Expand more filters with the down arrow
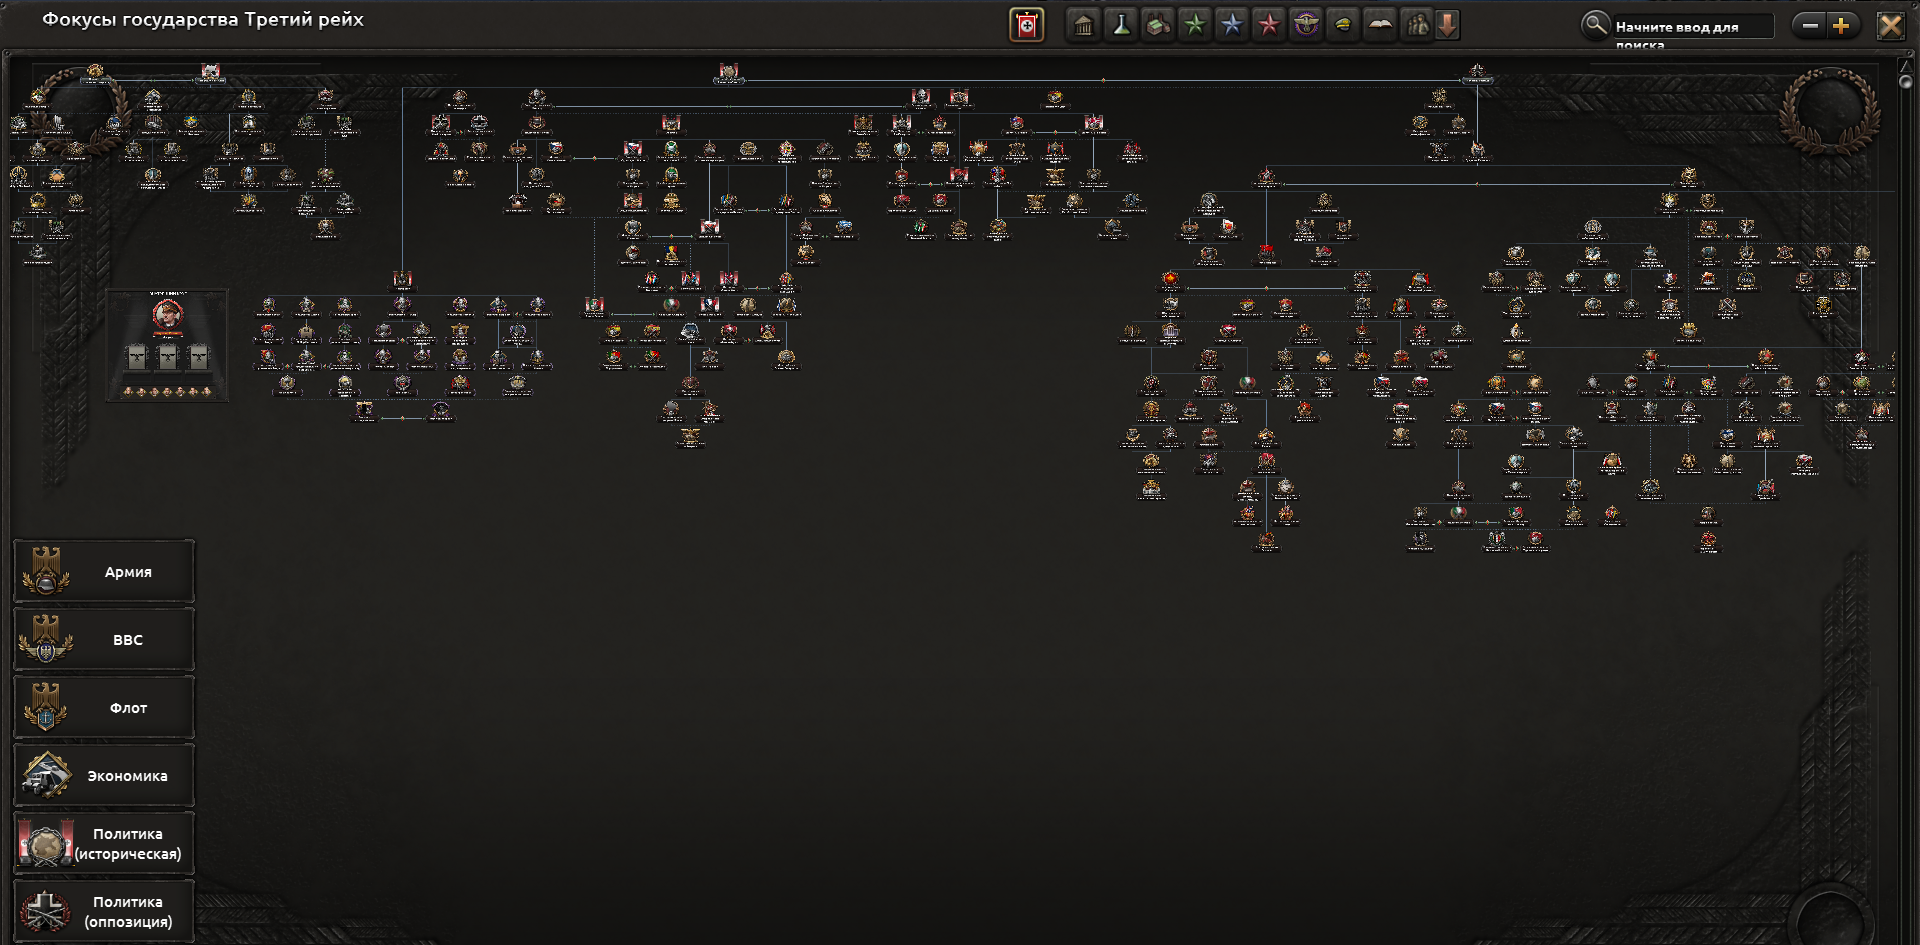Viewport: 1920px width, 945px height. (1447, 25)
